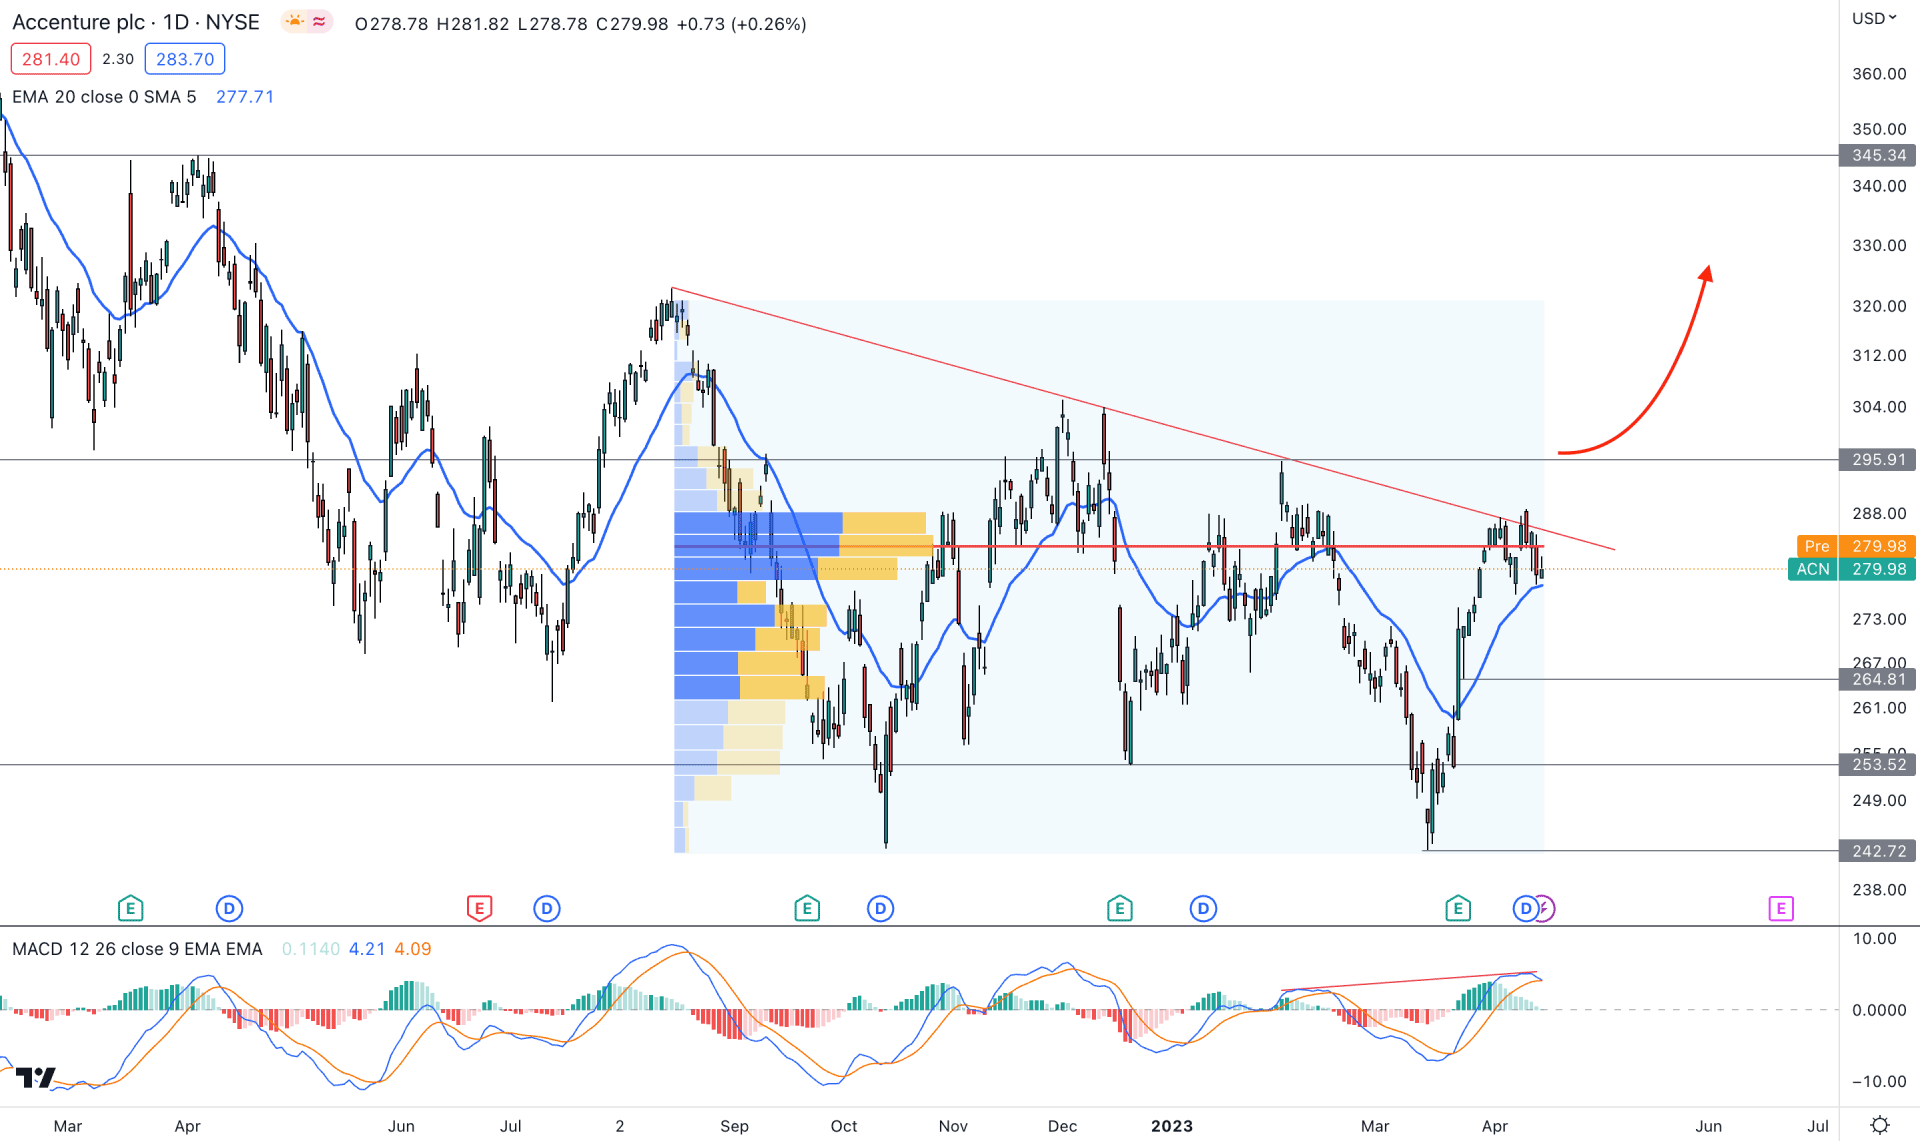Open chart settings via the gear icon
This screenshot has height=1141, width=1920.
1880,1125
